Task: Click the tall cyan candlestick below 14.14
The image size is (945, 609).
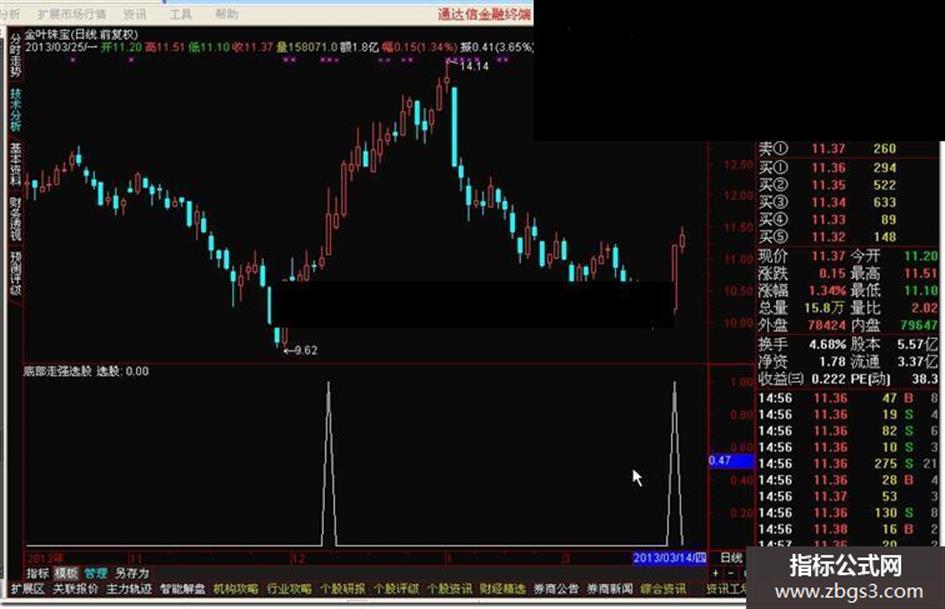Action: click(x=454, y=127)
